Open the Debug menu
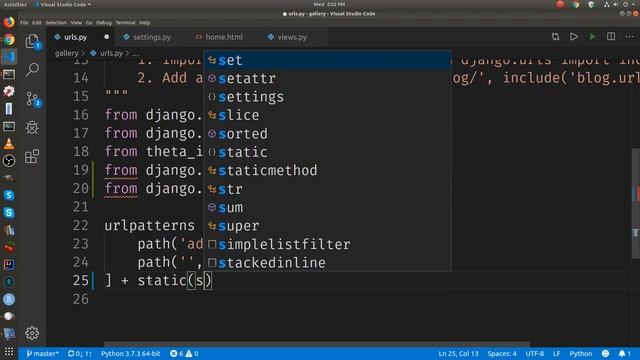 (x=104, y=22)
